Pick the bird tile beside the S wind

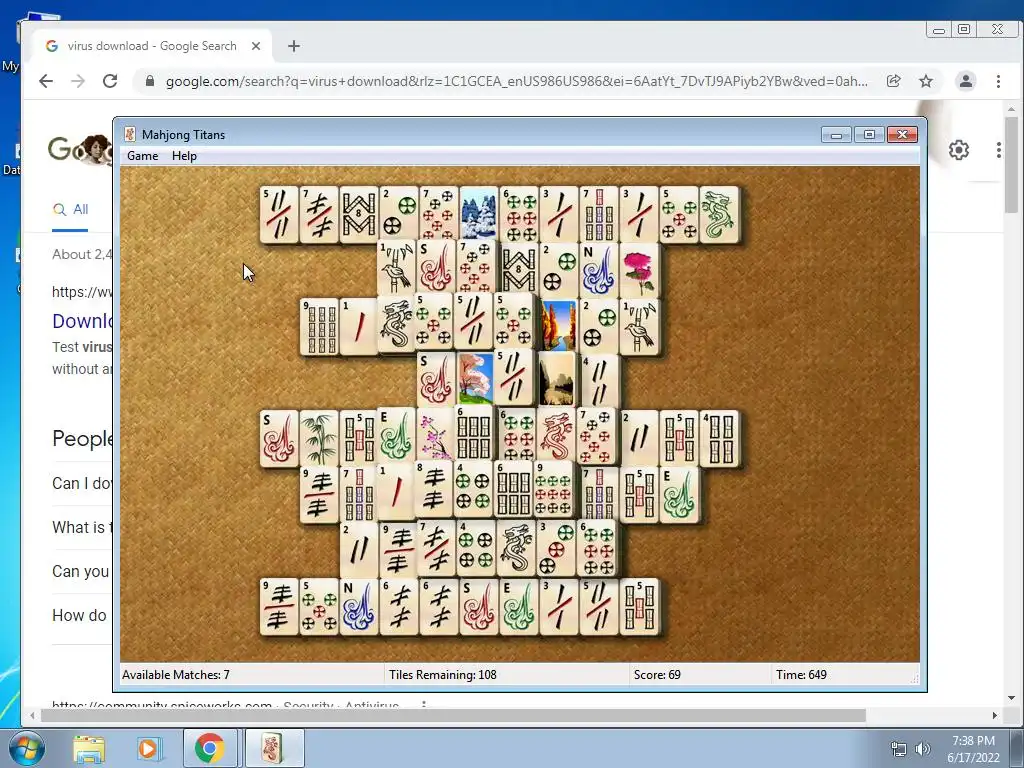pos(396,268)
